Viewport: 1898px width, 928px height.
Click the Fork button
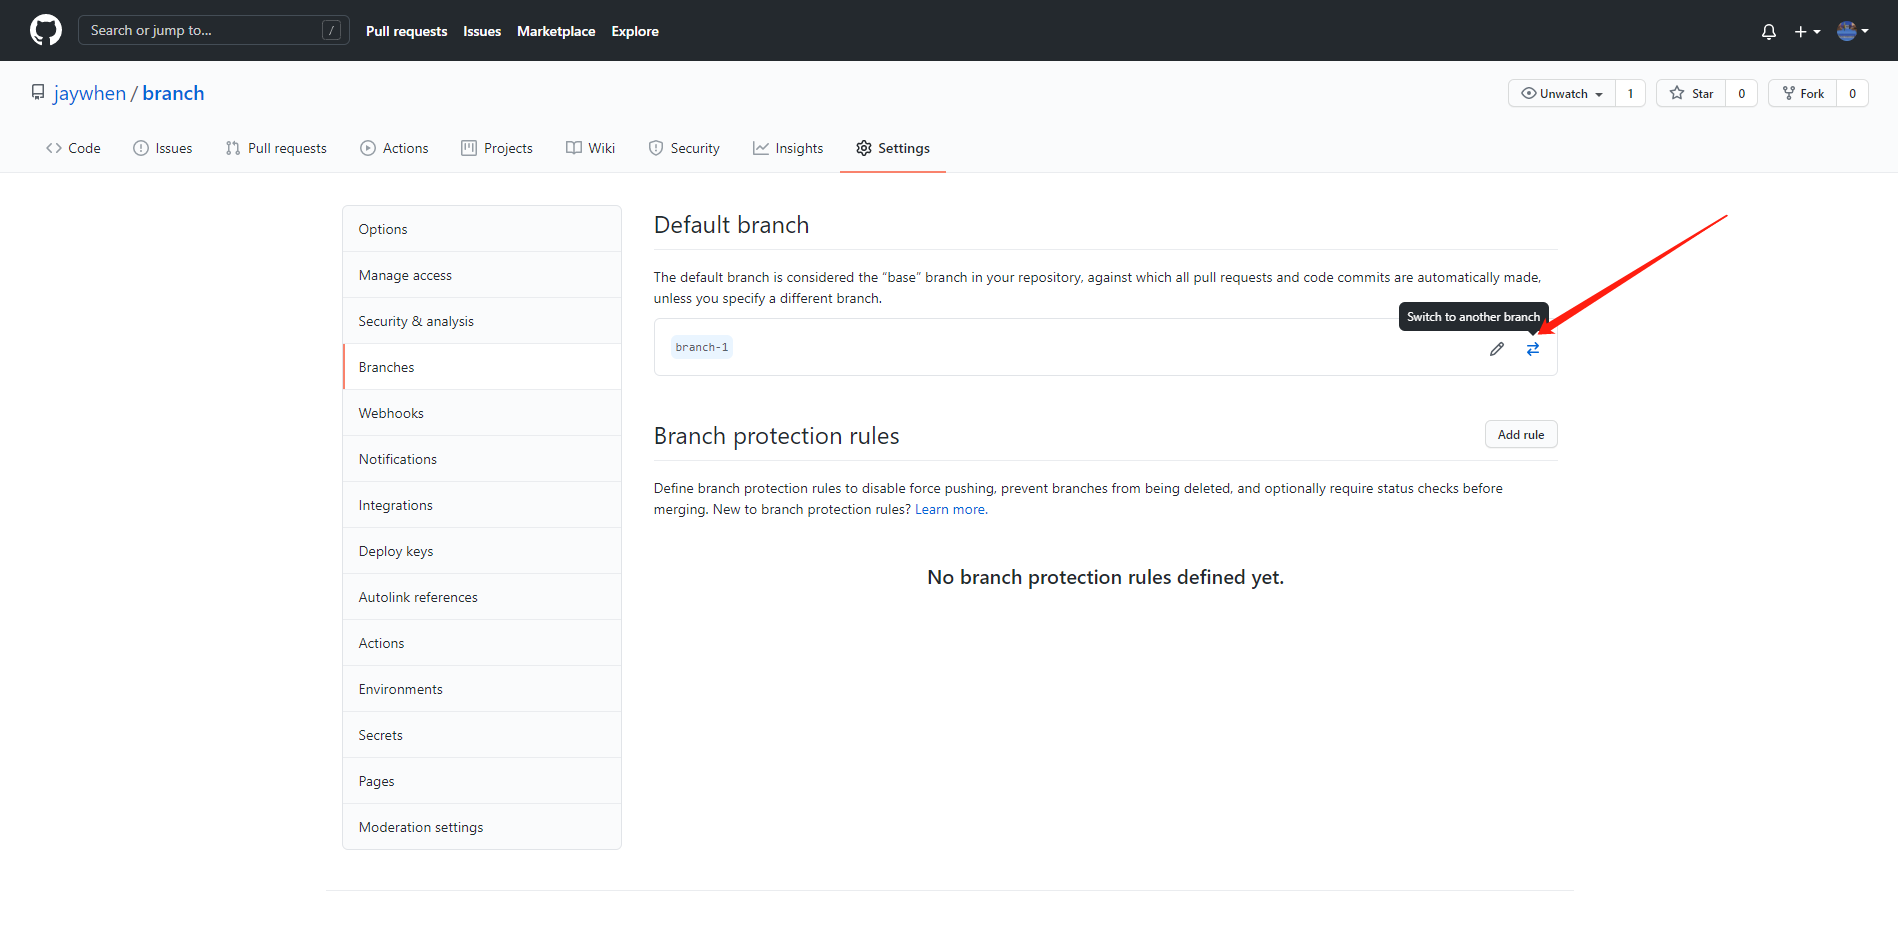click(x=1803, y=94)
